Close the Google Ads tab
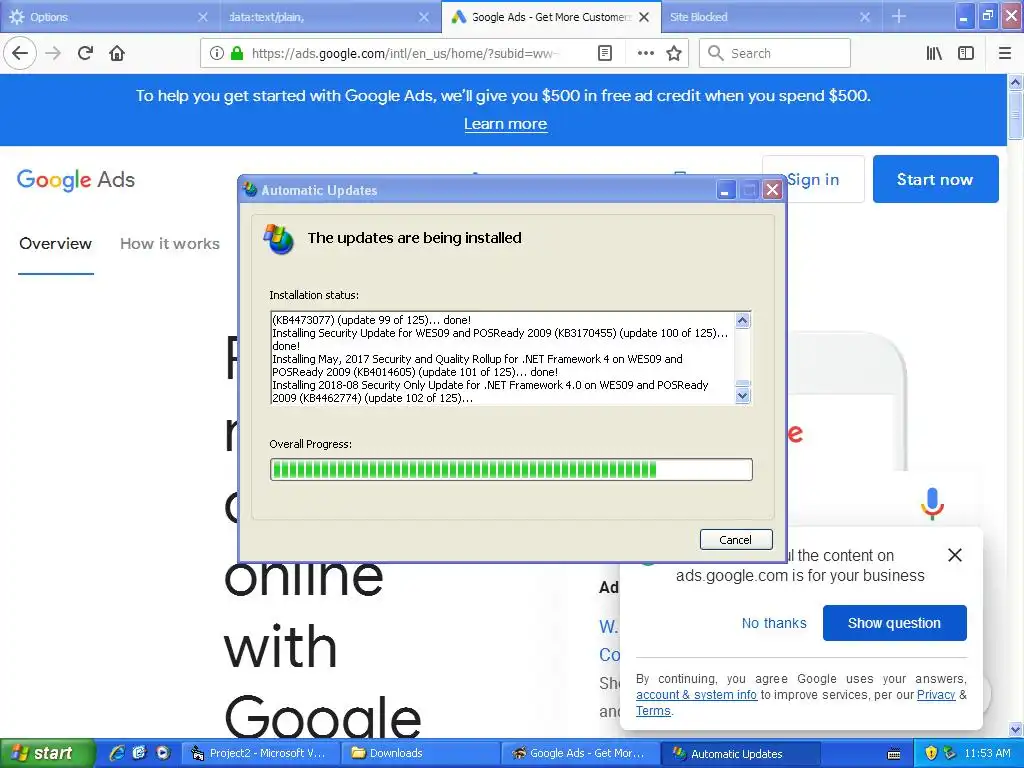The width and height of the screenshot is (1024, 768). (645, 17)
